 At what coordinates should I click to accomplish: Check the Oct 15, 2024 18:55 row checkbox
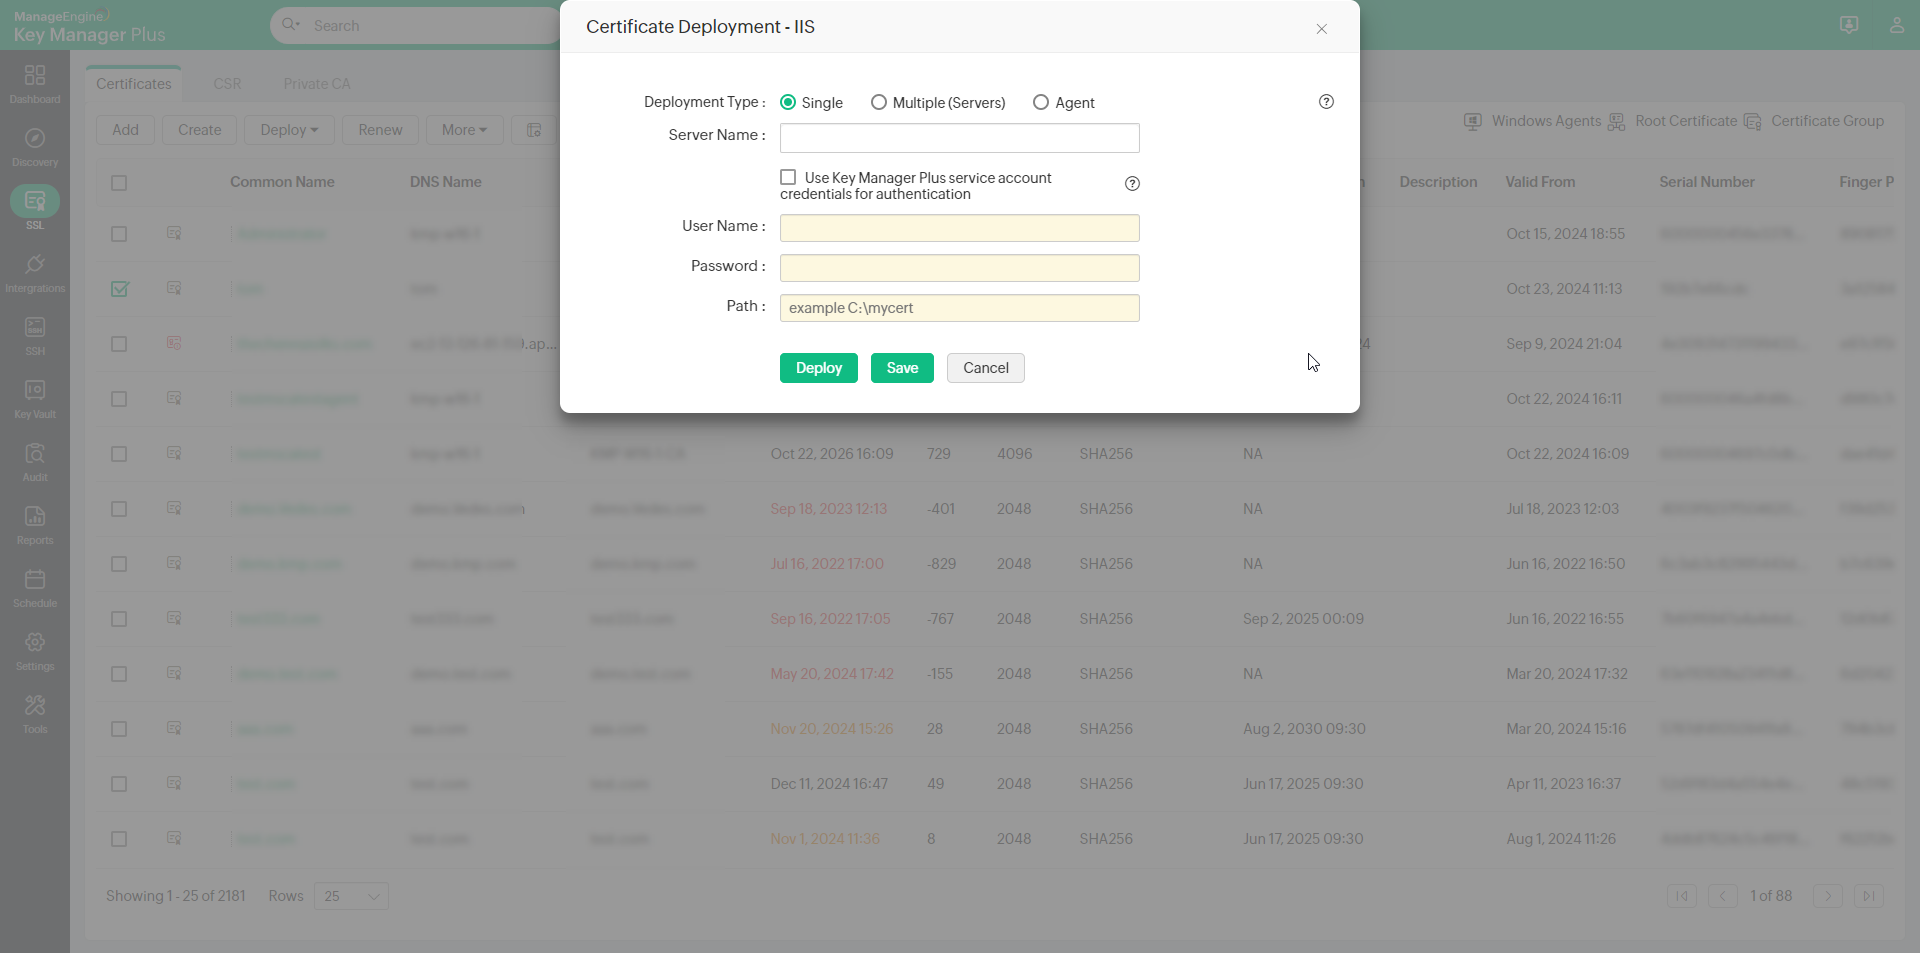[119, 234]
